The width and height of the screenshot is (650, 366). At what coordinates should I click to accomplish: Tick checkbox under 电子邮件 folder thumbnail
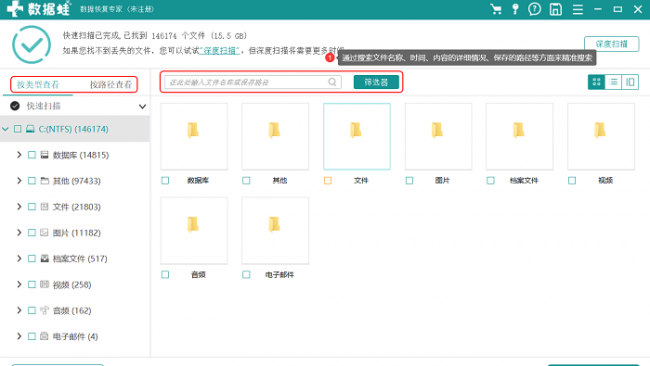[246, 274]
